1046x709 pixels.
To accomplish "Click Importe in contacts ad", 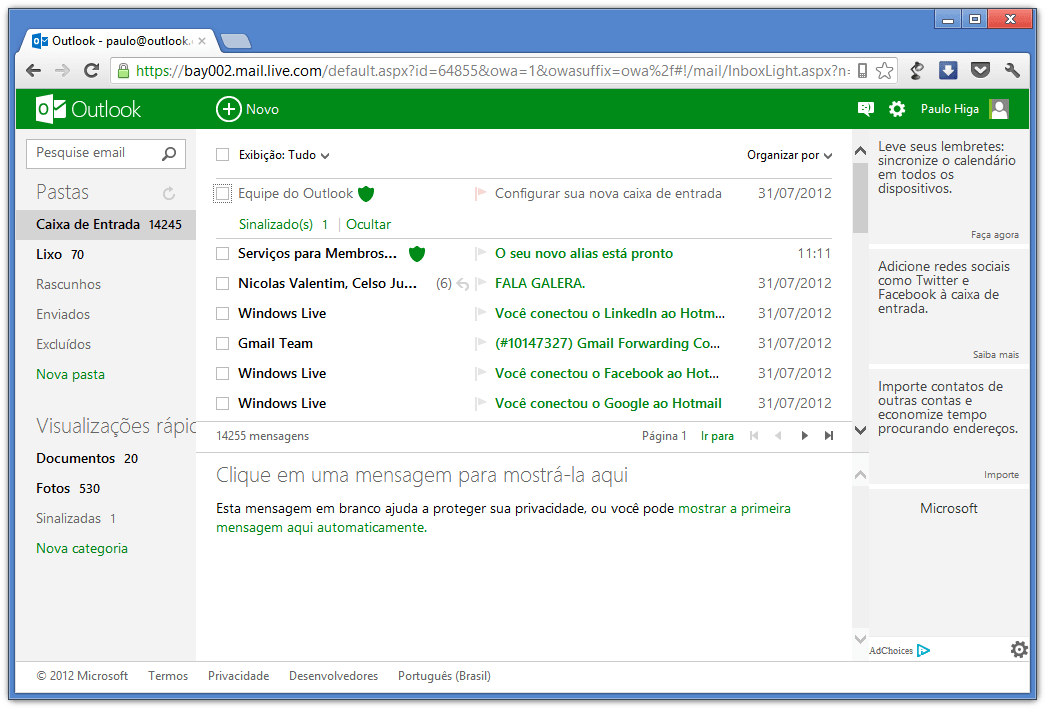I will point(1001,475).
